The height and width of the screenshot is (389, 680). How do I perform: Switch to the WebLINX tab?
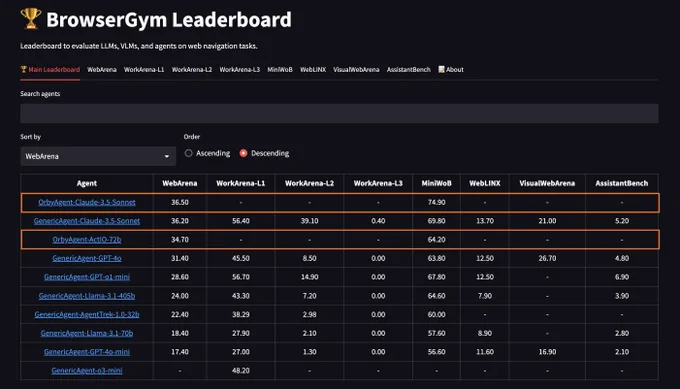point(313,69)
